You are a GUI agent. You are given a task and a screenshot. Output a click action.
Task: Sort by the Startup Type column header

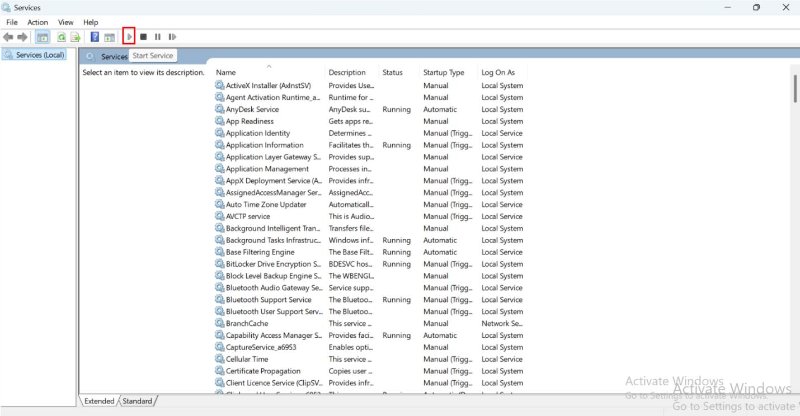(x=448, y=72)
